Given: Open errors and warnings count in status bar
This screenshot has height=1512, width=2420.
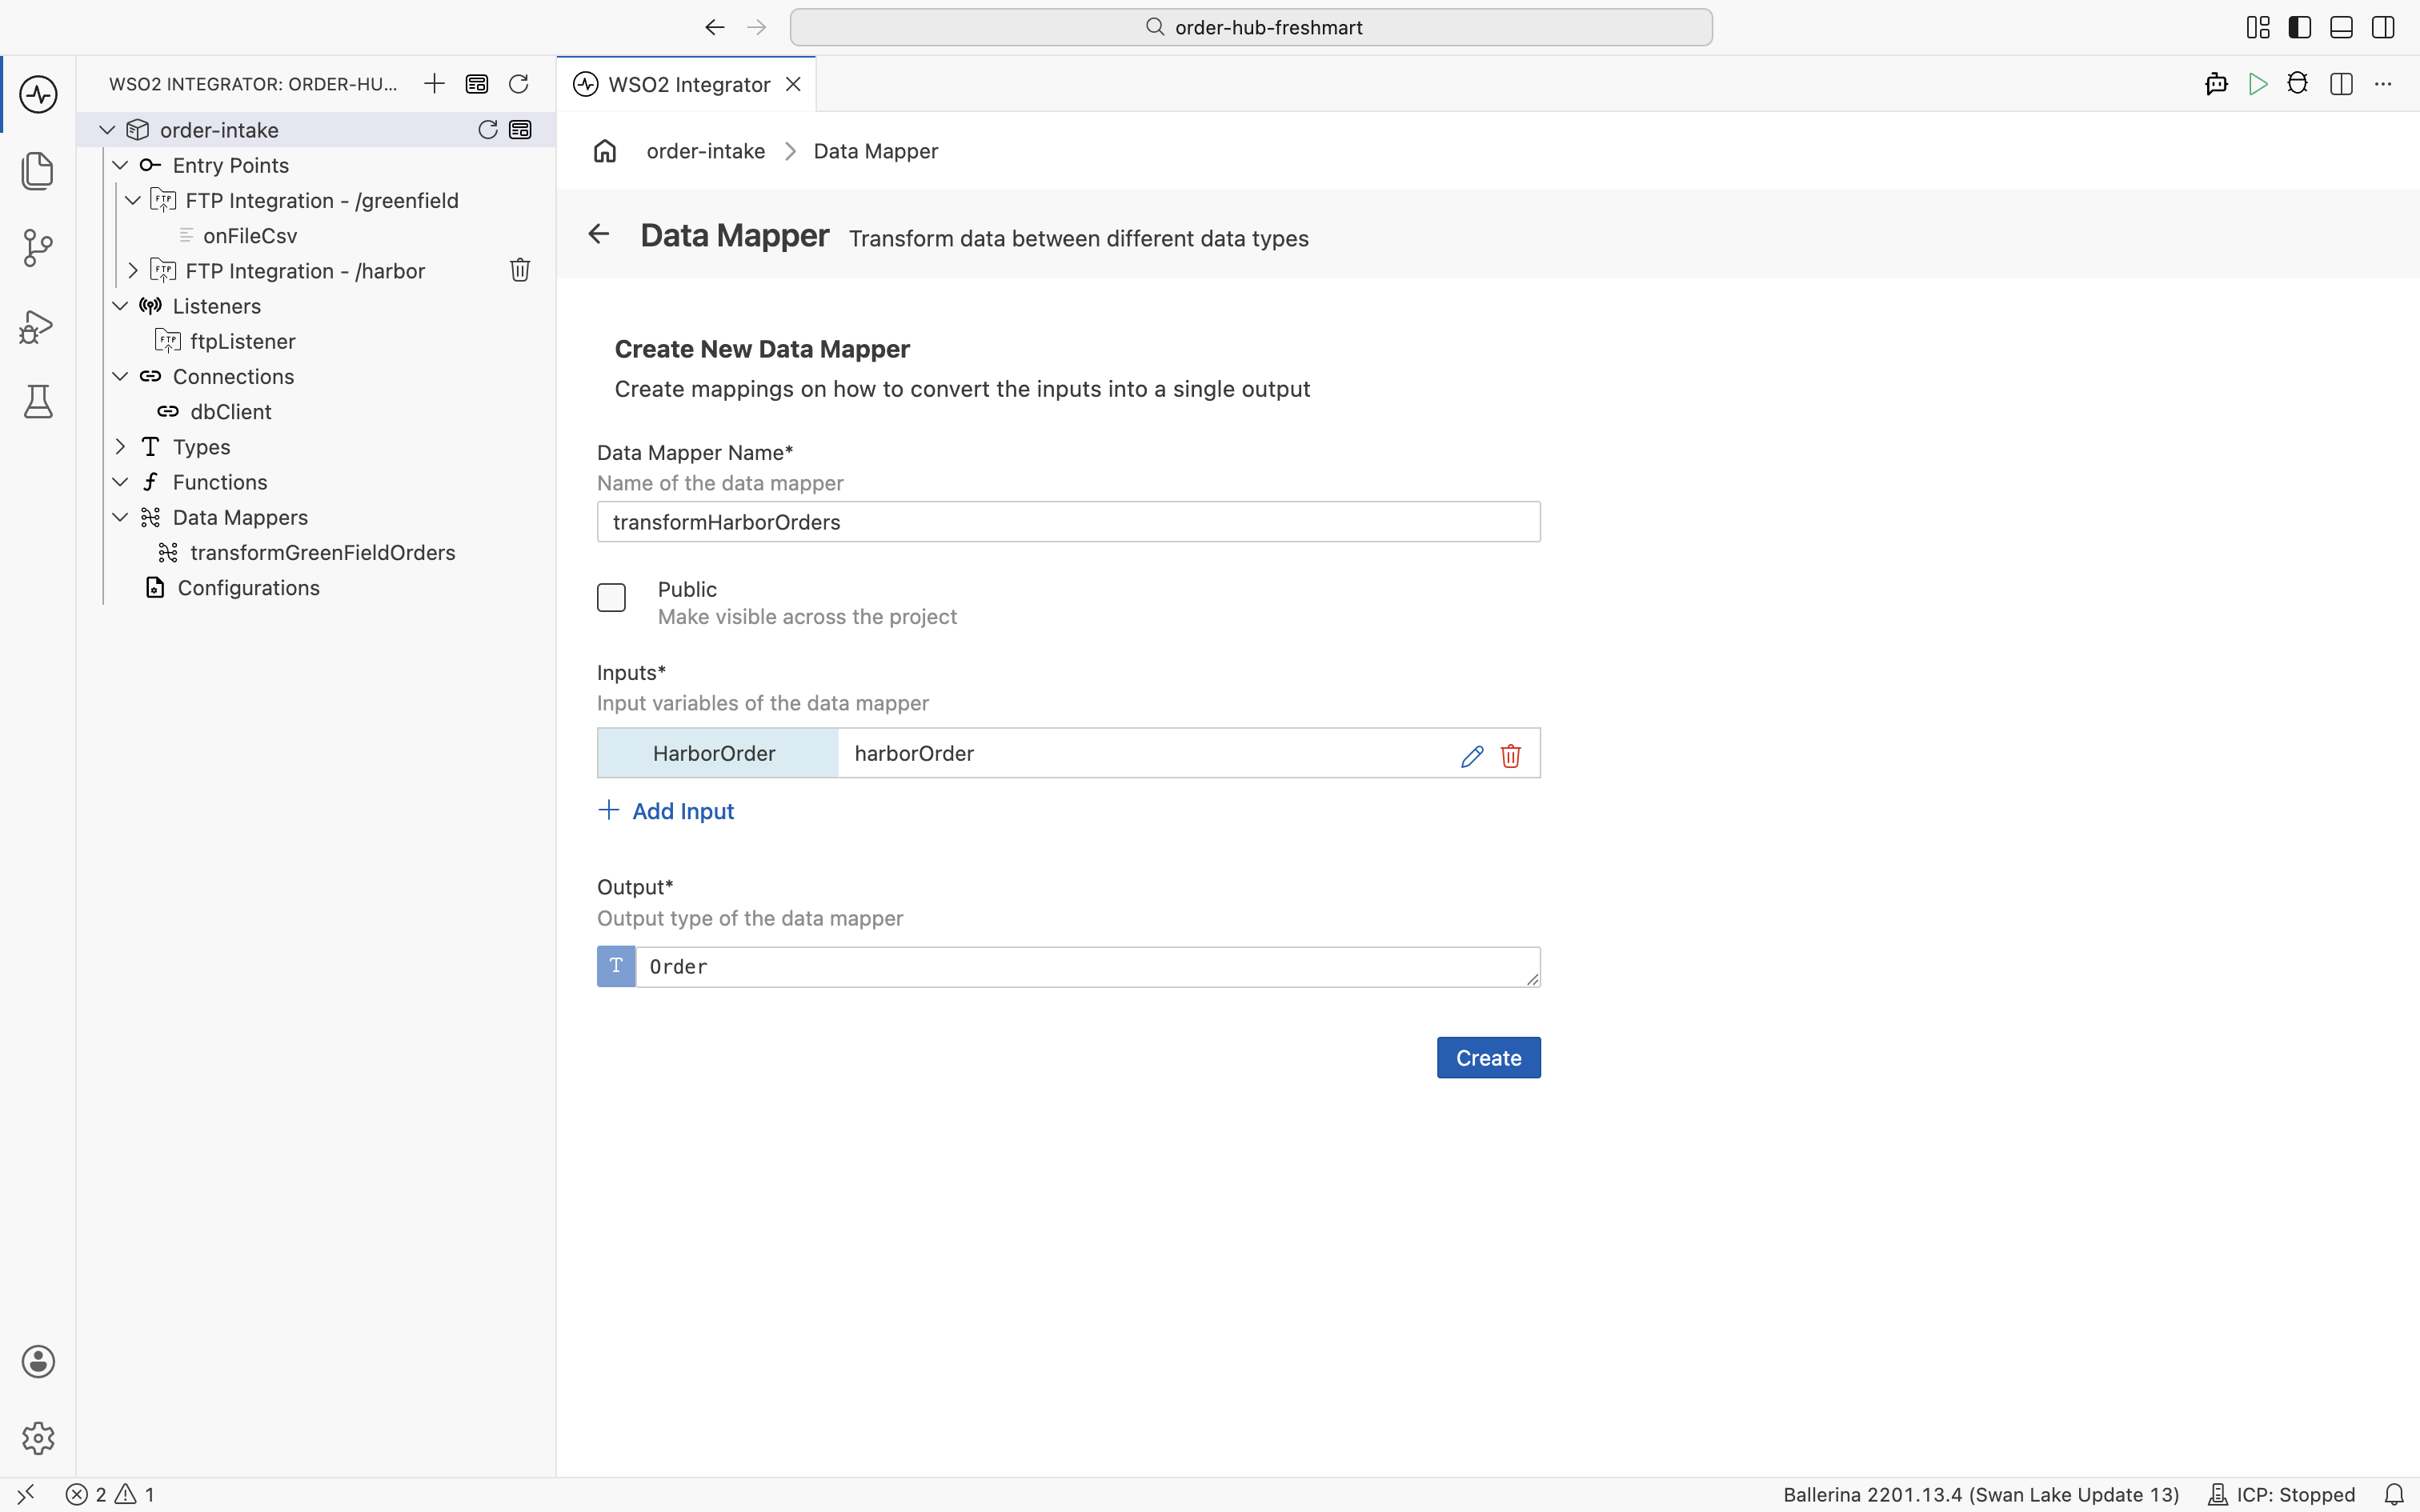Looking at the screenshot, I should click(x=110, y=1494).
